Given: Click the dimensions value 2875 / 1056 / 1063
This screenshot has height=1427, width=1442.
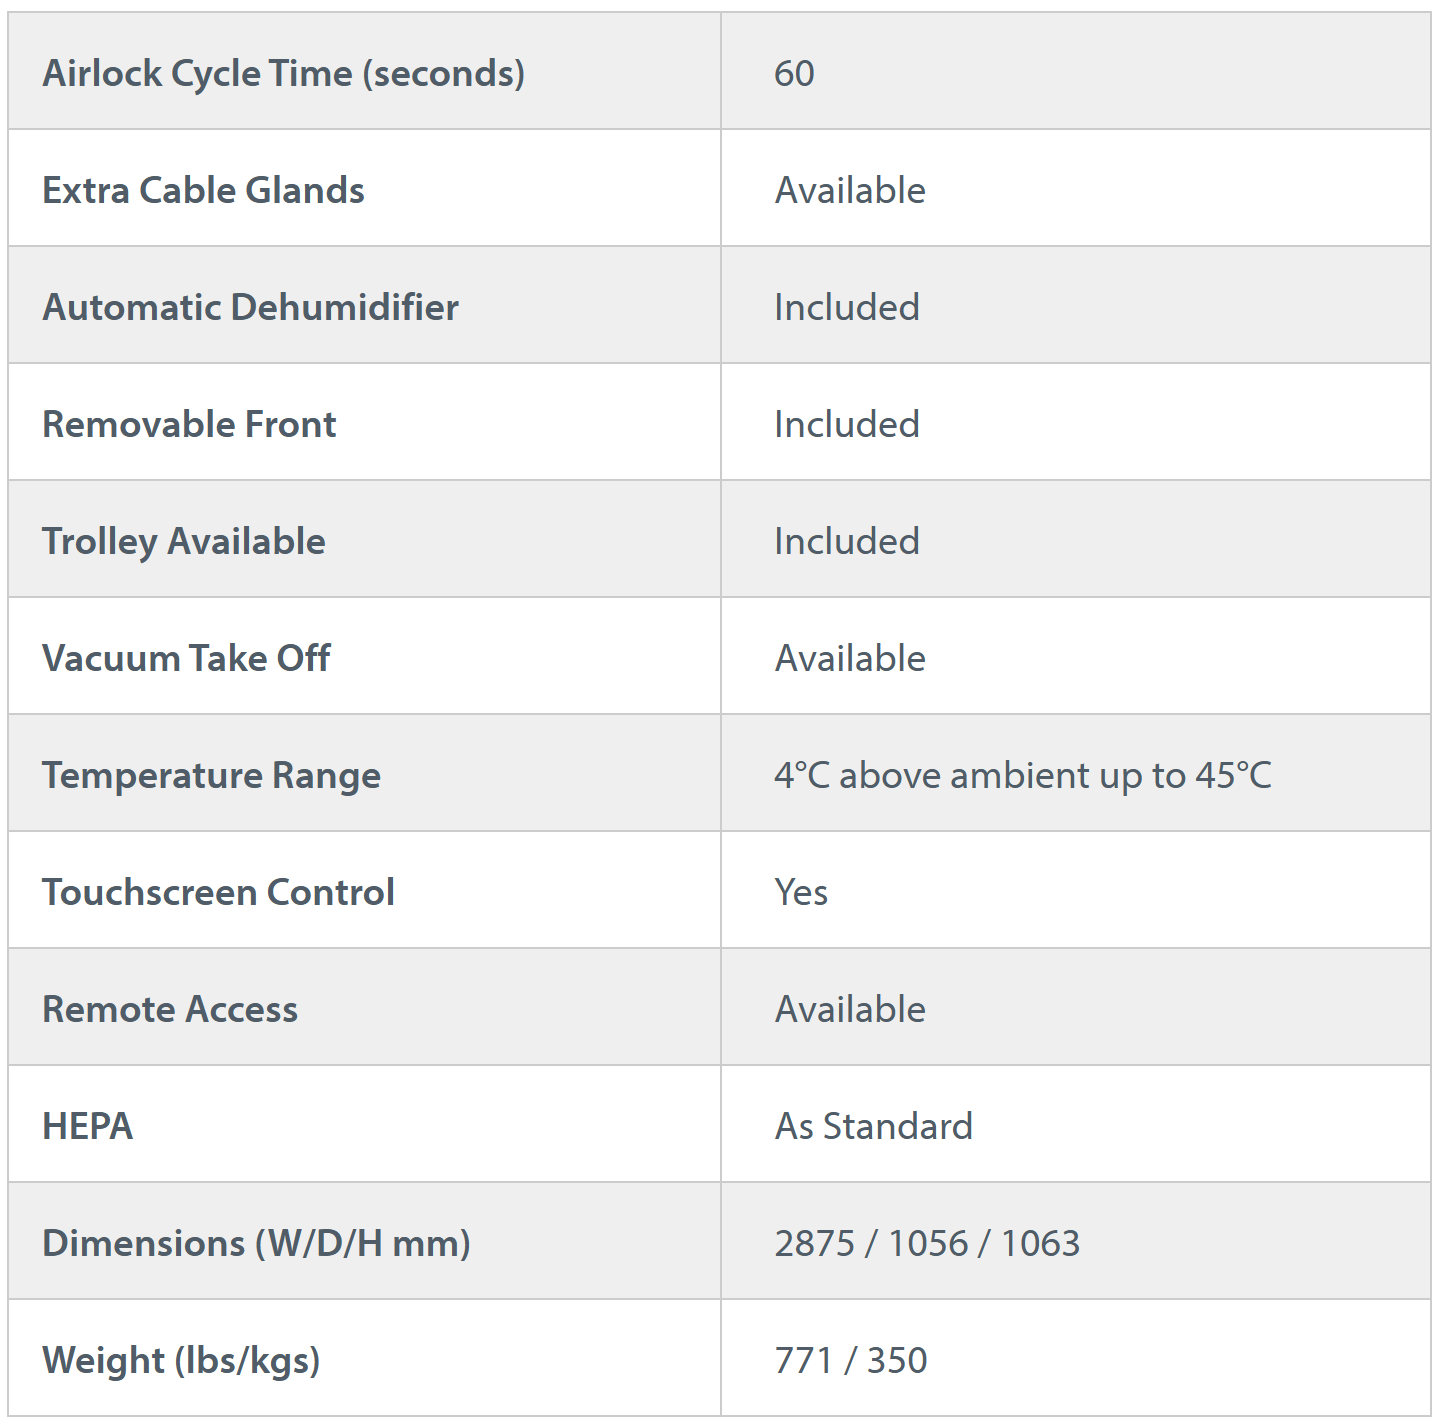Looking at the screenshot, I should [x=927, y=1243].
